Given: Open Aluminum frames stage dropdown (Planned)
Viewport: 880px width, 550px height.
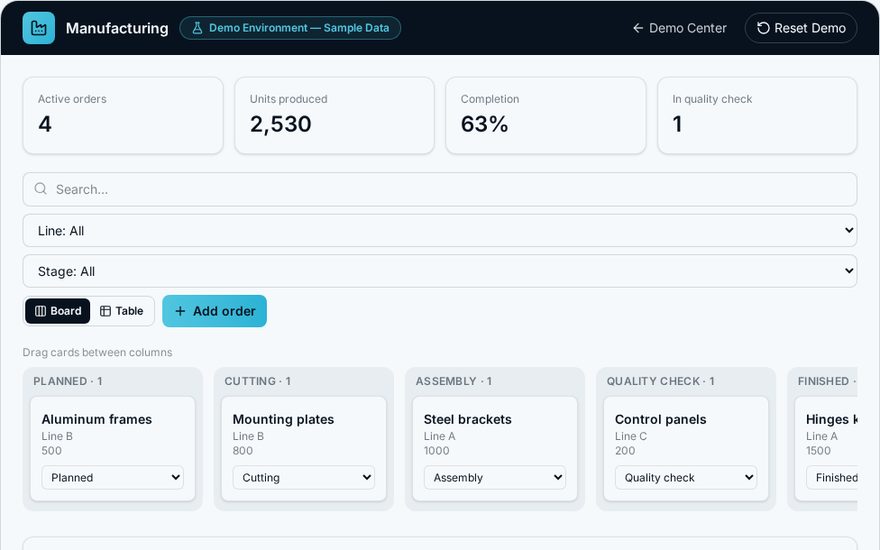Looking at the screenshot, I should [113, 478].
